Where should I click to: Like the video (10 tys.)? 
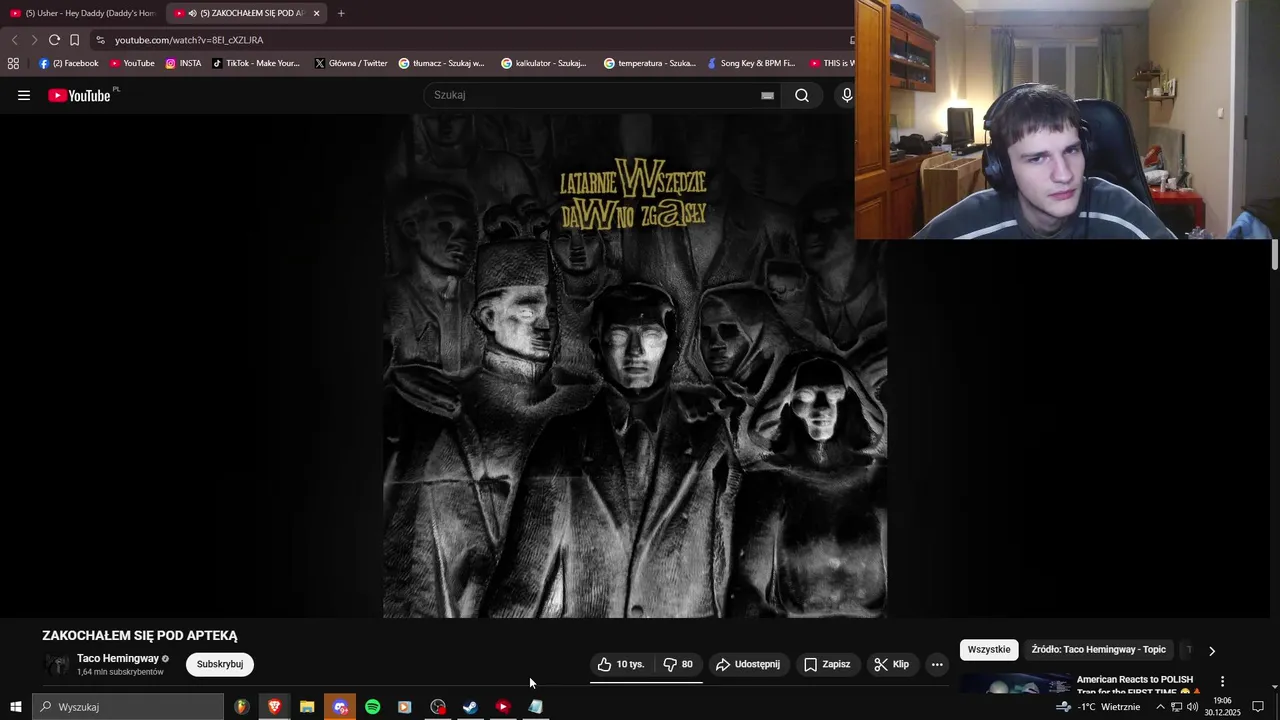pos(621,664)
